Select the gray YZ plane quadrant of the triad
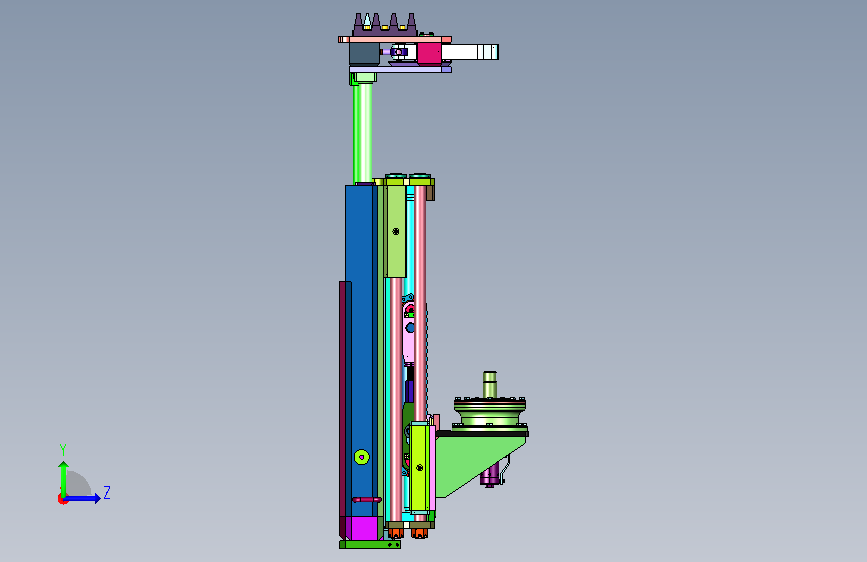This screenshot has height=562, width=867. click(79, 484)
